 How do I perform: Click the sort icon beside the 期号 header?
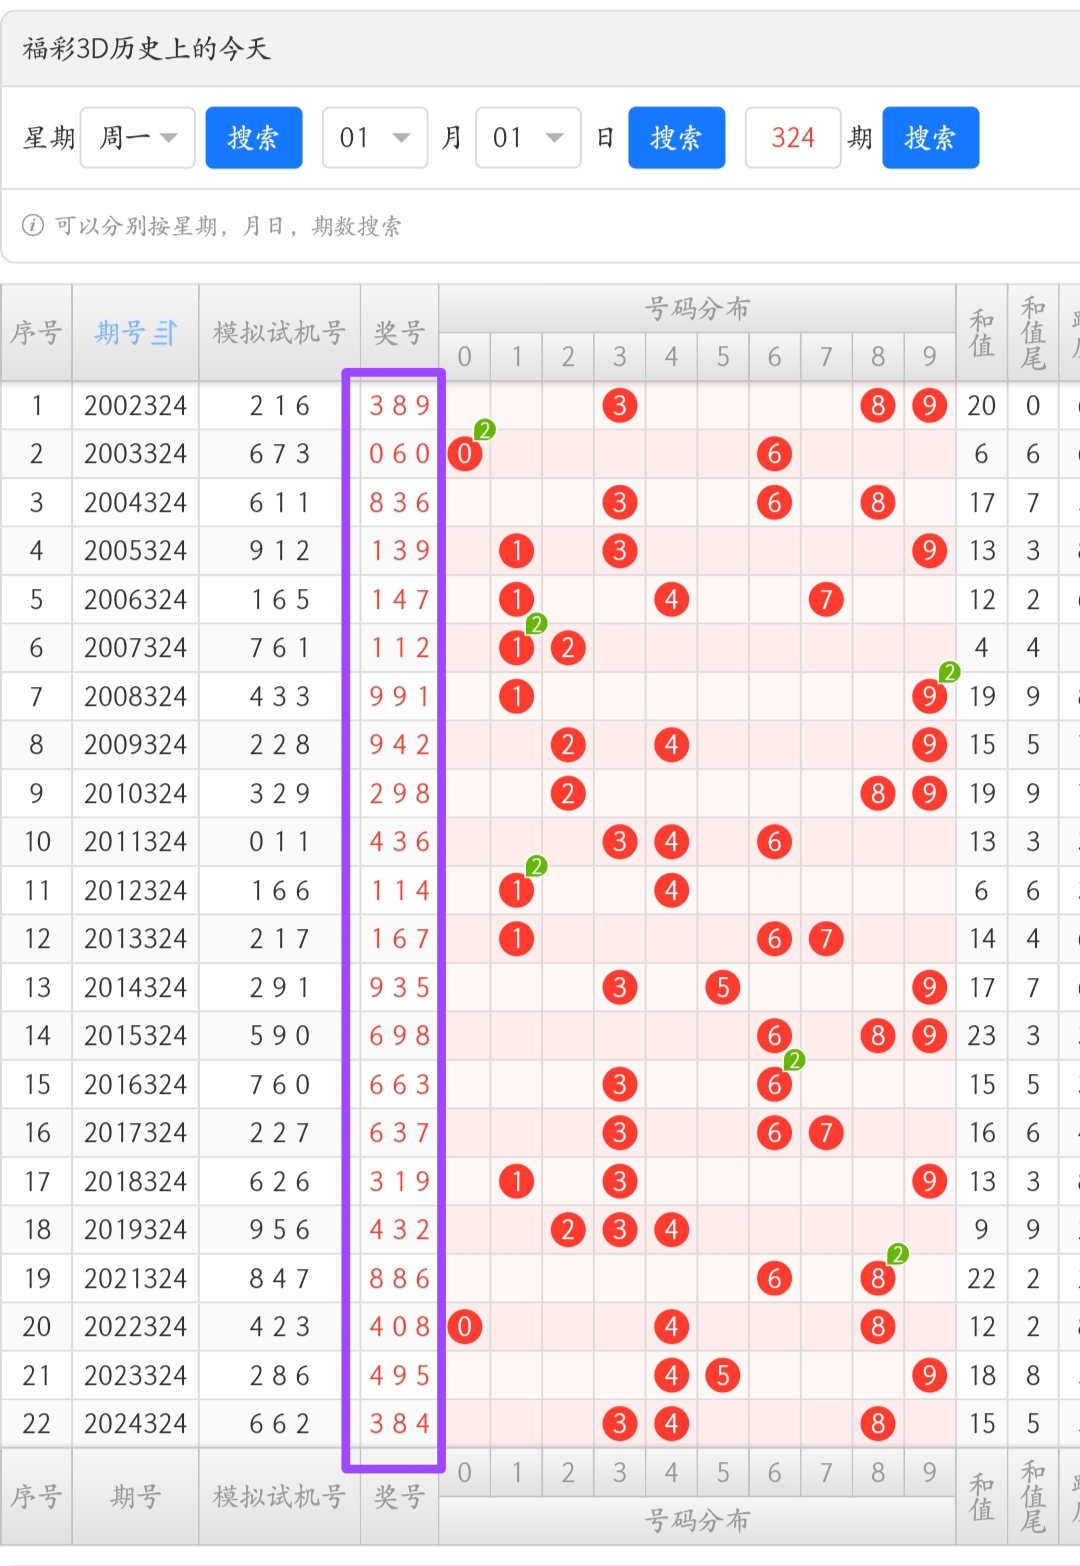168,333
